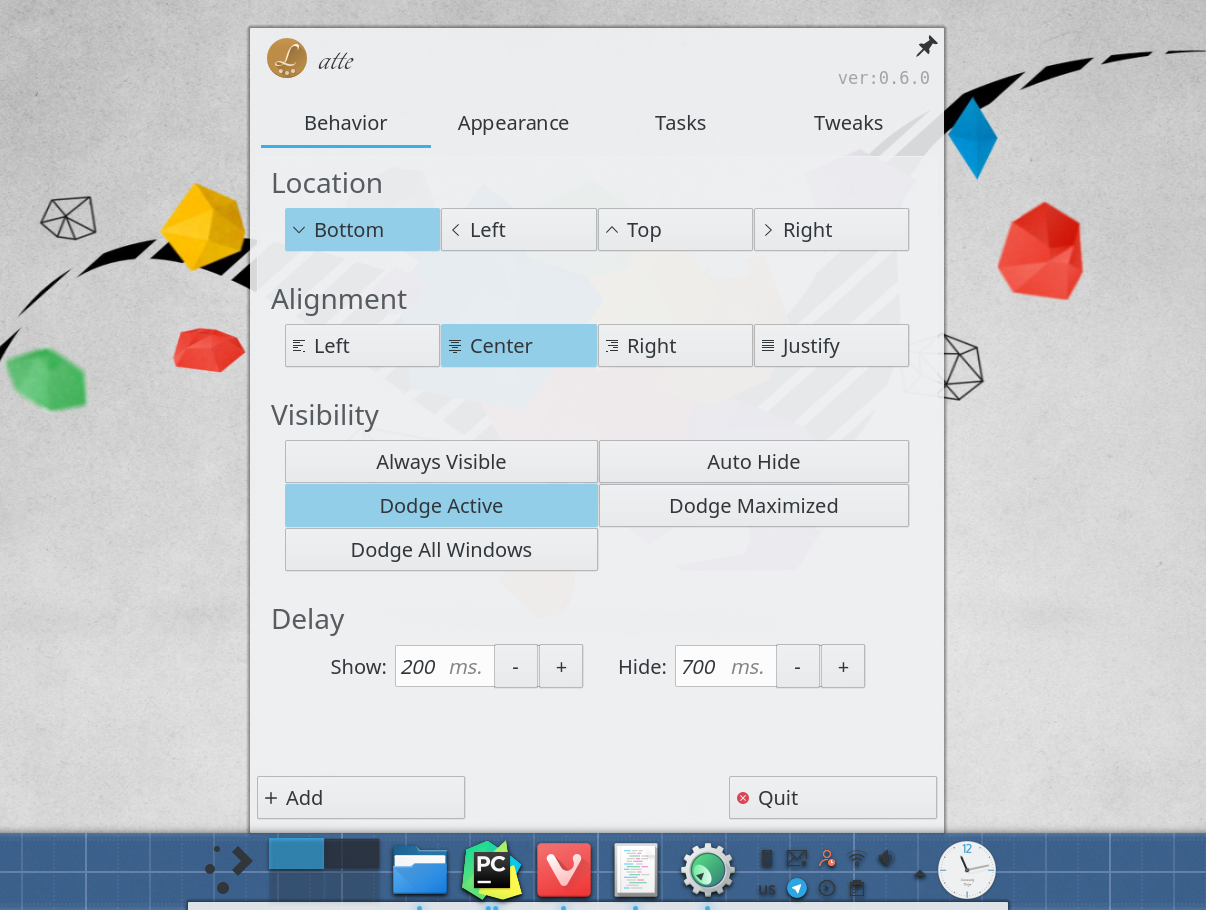Click the Telegram tray icon
Viewport: 1206px width, 910px height.
pos(797,888)
